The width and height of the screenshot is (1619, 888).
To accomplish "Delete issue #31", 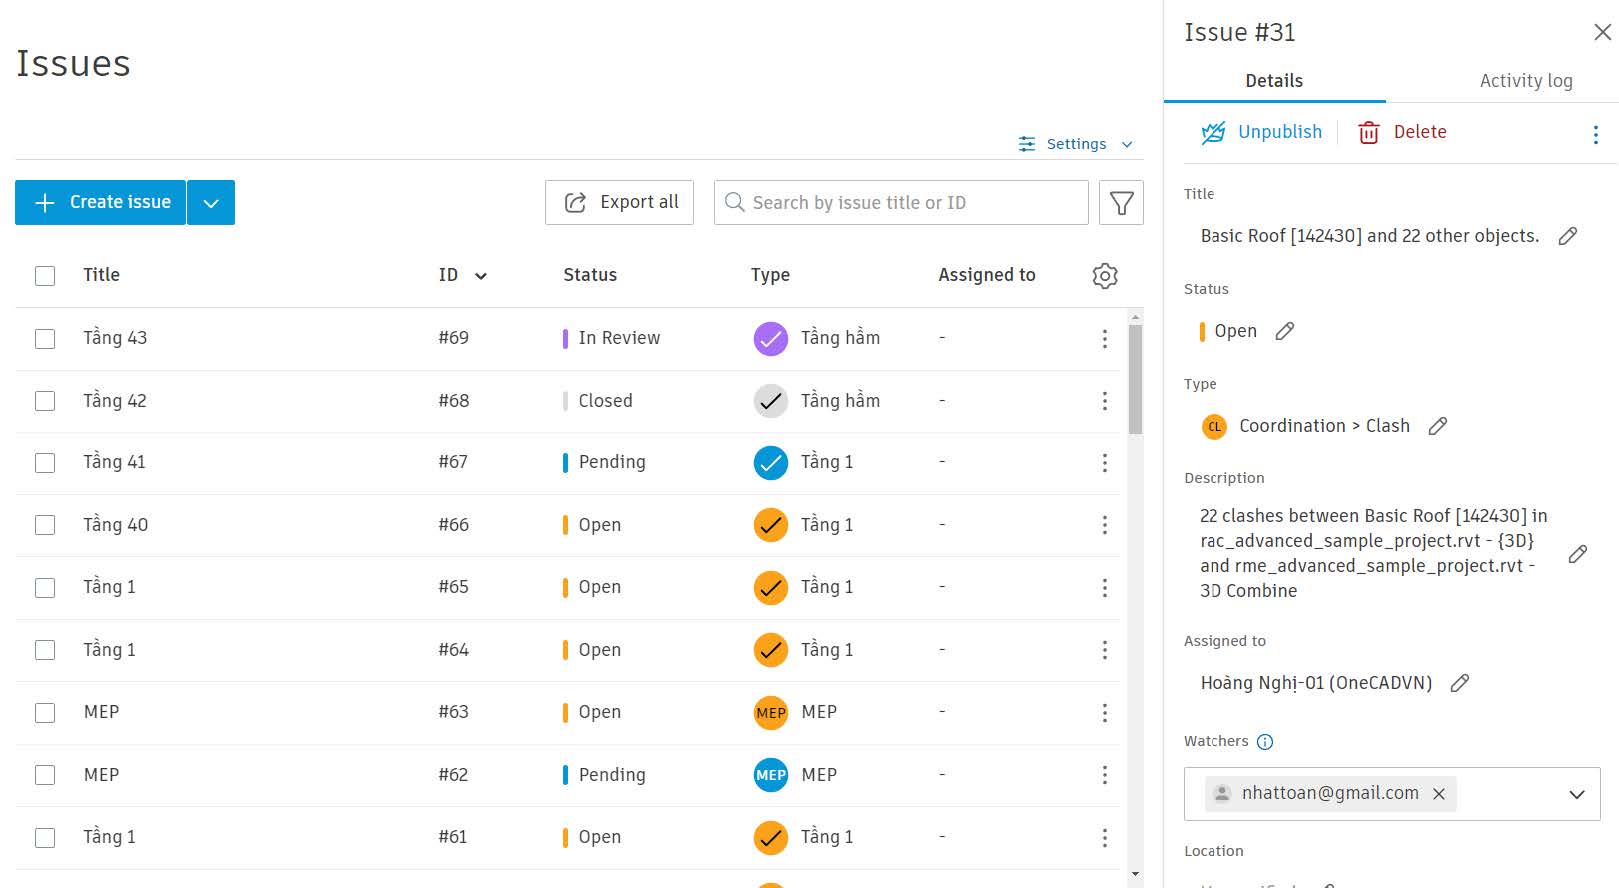I will (1402, 132).
